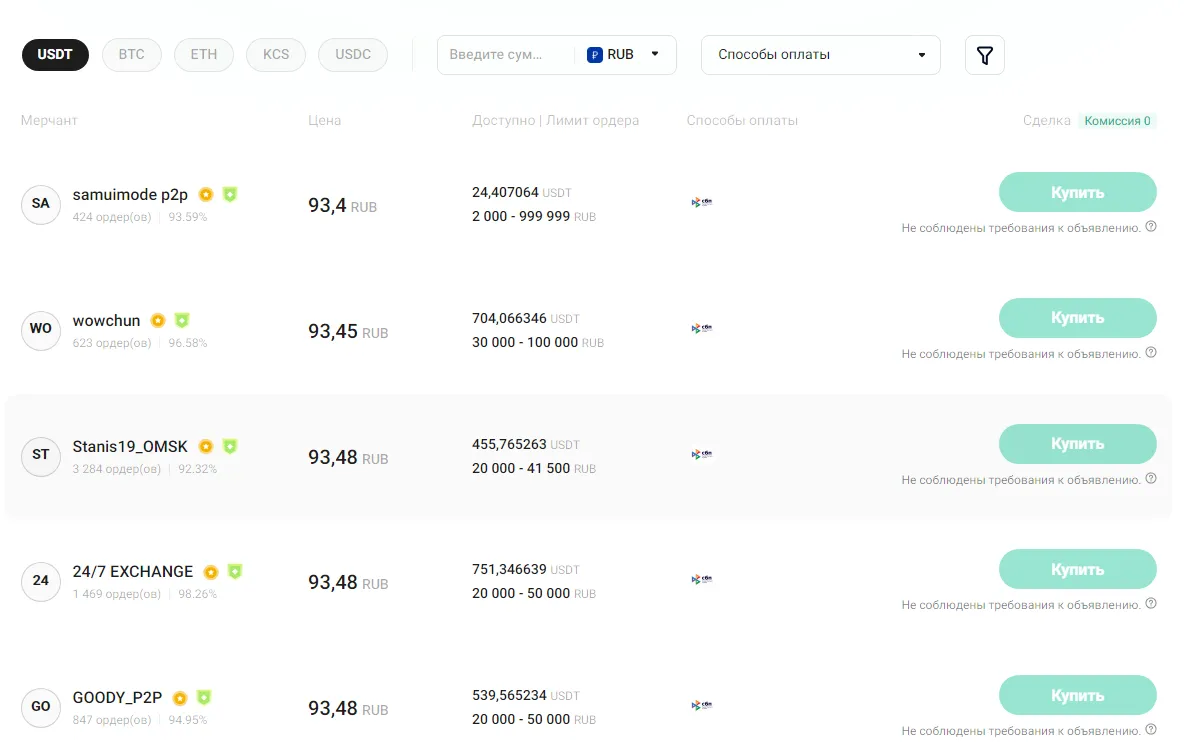This screenshot has width=1199, height=751.
Task: Click the gold star badge next to wowchun
Action: 158,320
